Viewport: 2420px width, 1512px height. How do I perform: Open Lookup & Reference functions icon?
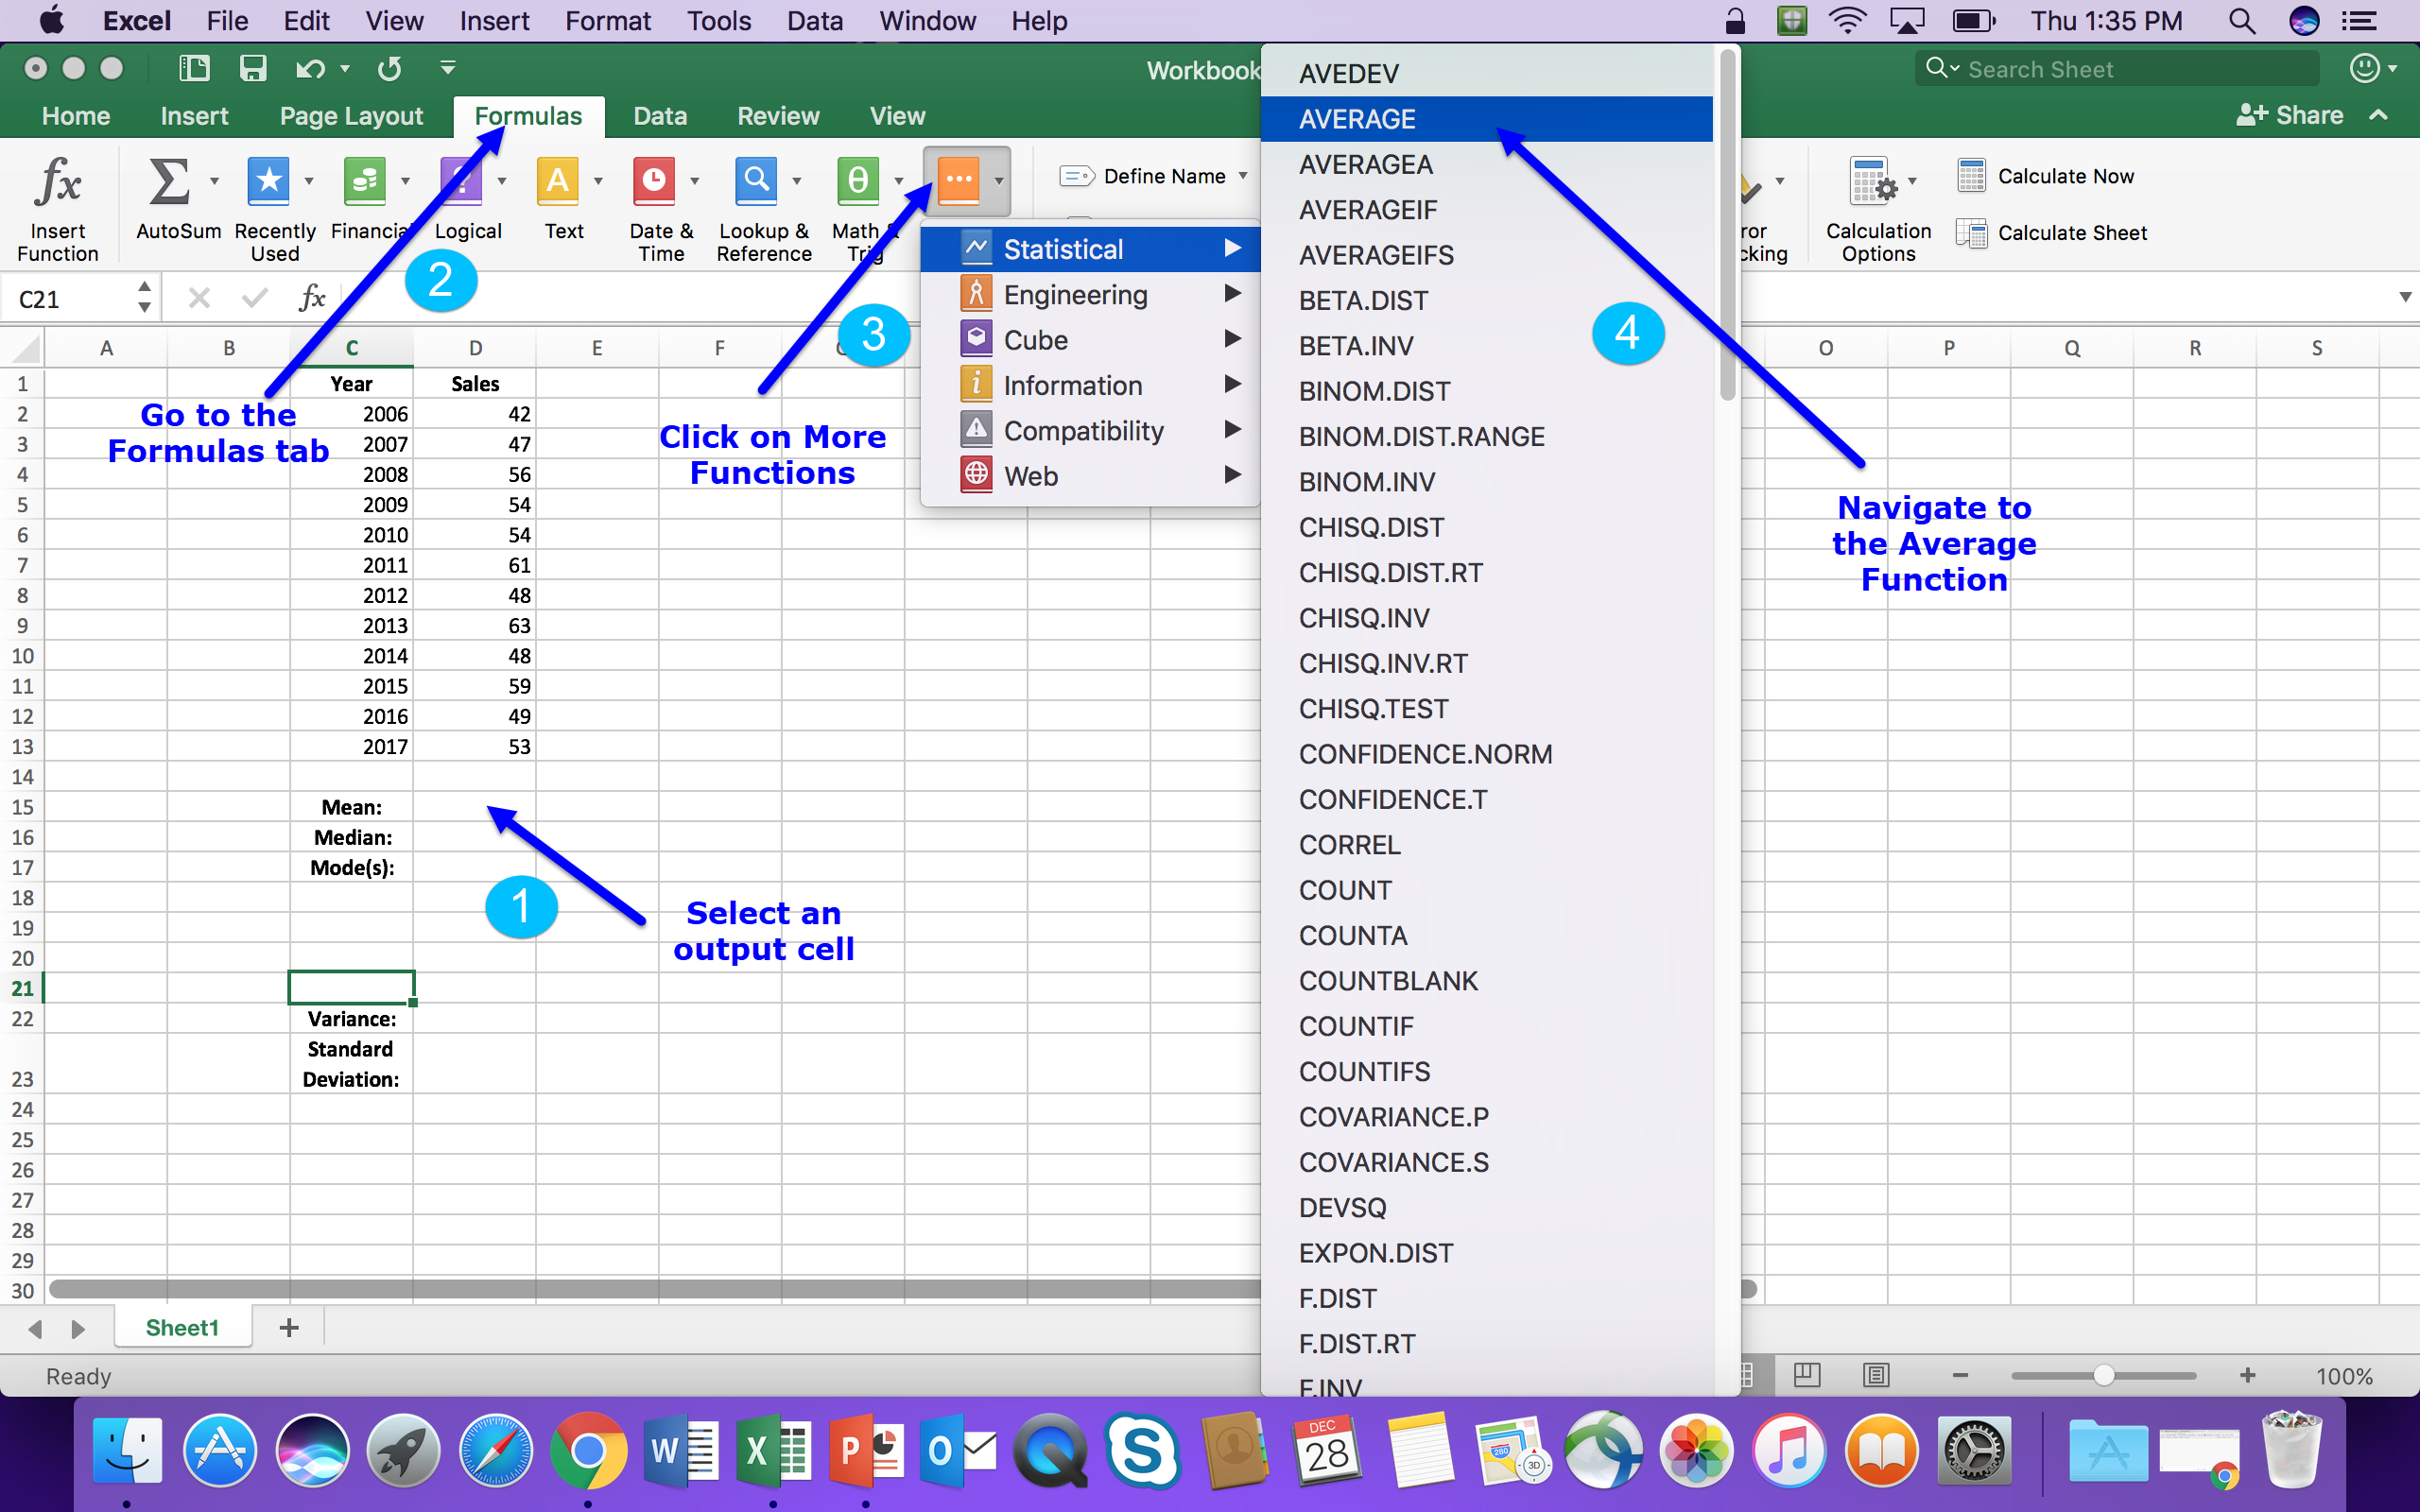[x=757, y=183]
